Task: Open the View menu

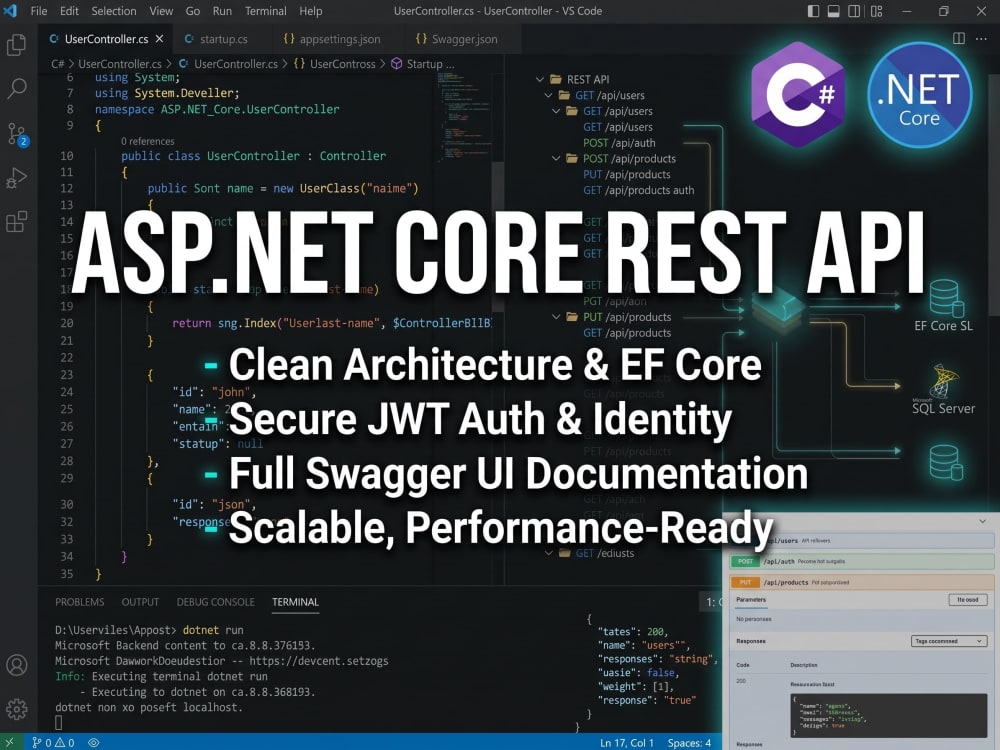Action: [x=161, y=11]
